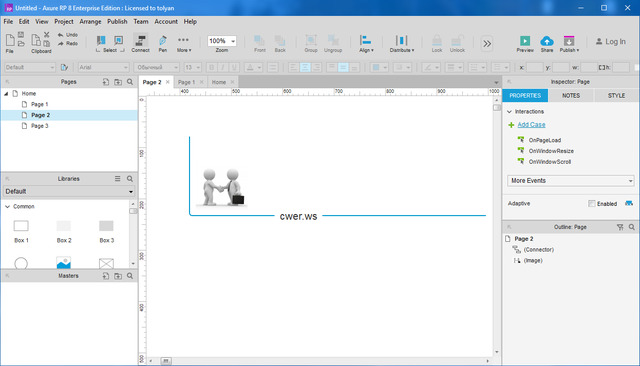Open the Distribute tool
The image size is (640, 366).
(x=402, y=43)
